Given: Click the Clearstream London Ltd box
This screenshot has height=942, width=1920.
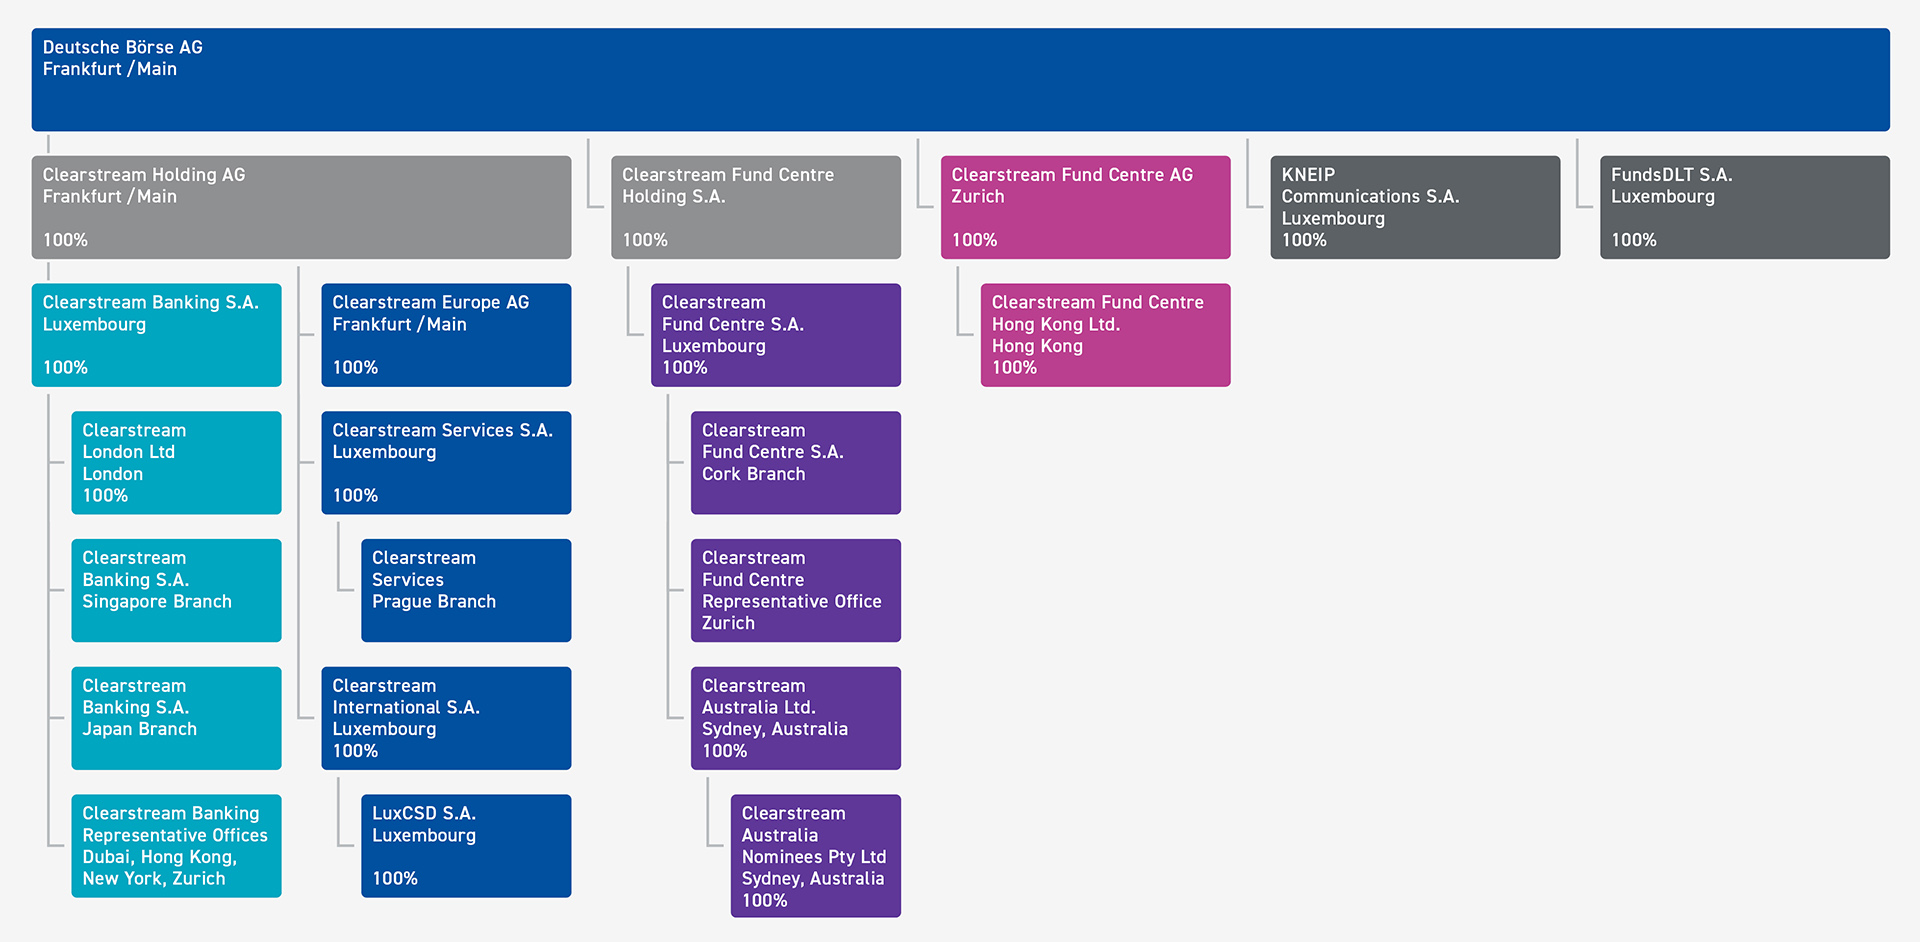Looking at the screenshot, I should coord(176,463).
